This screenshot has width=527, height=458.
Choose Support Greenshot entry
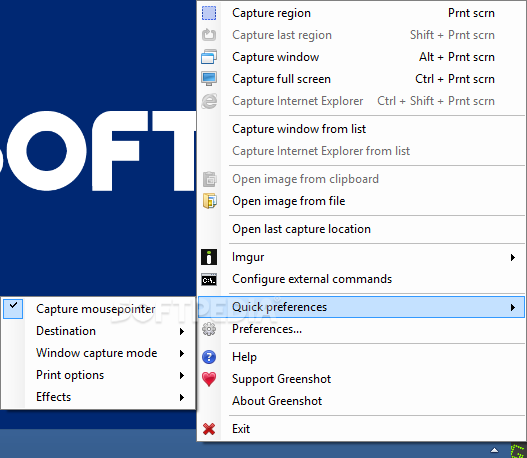click(361, 379)
